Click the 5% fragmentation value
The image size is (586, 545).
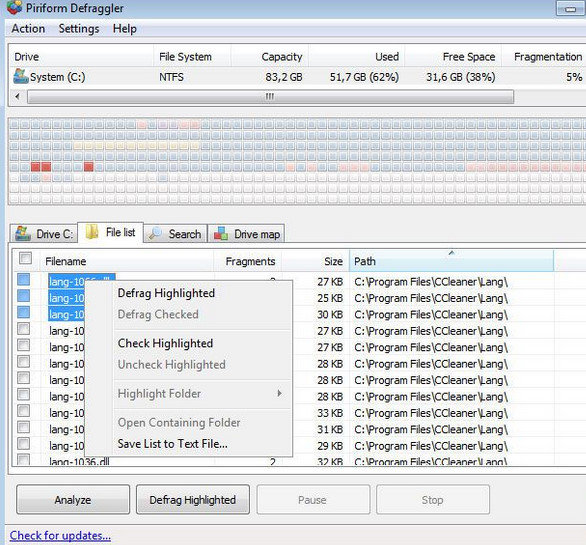[574, 77]
